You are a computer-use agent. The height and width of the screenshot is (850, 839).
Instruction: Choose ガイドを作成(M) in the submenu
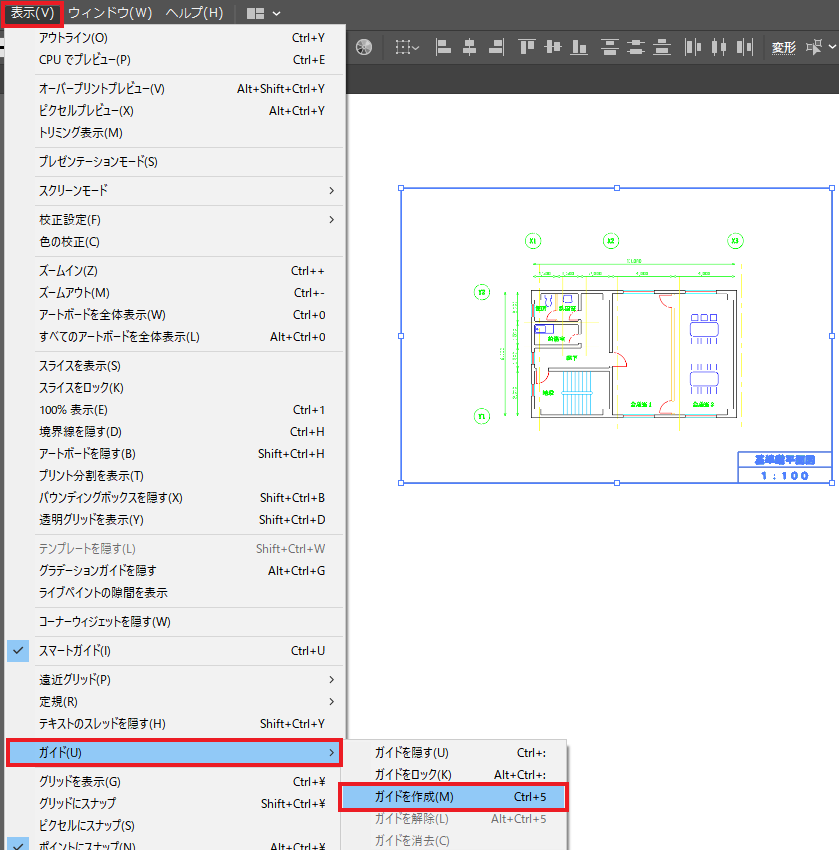coord(454,797)
